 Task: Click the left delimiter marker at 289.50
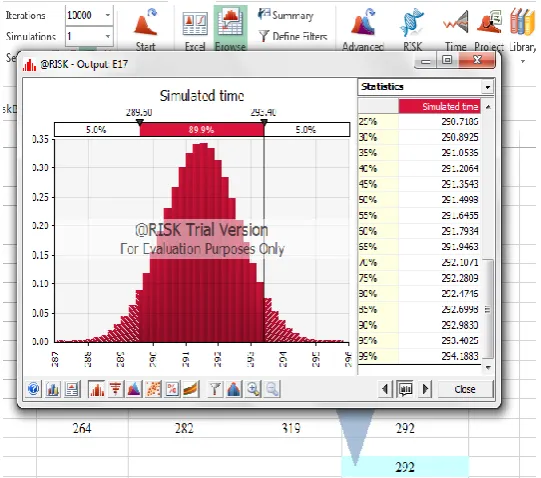[139, 122]
